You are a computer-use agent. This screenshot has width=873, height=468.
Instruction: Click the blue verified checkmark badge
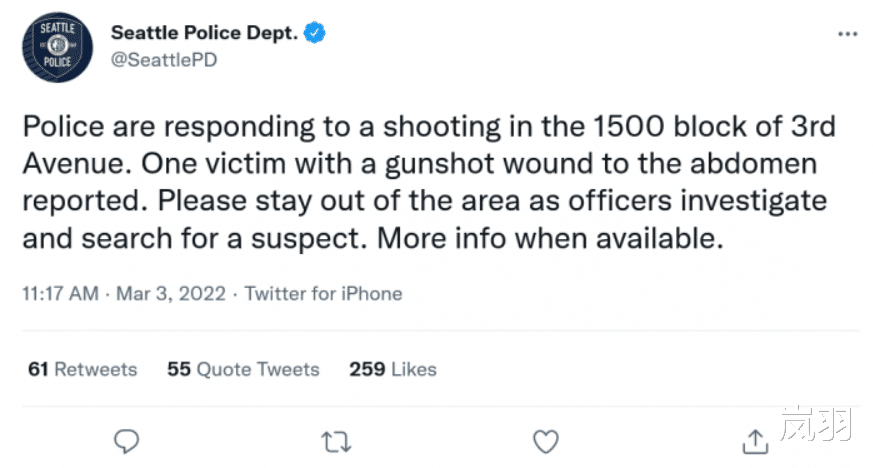(316, 33)
